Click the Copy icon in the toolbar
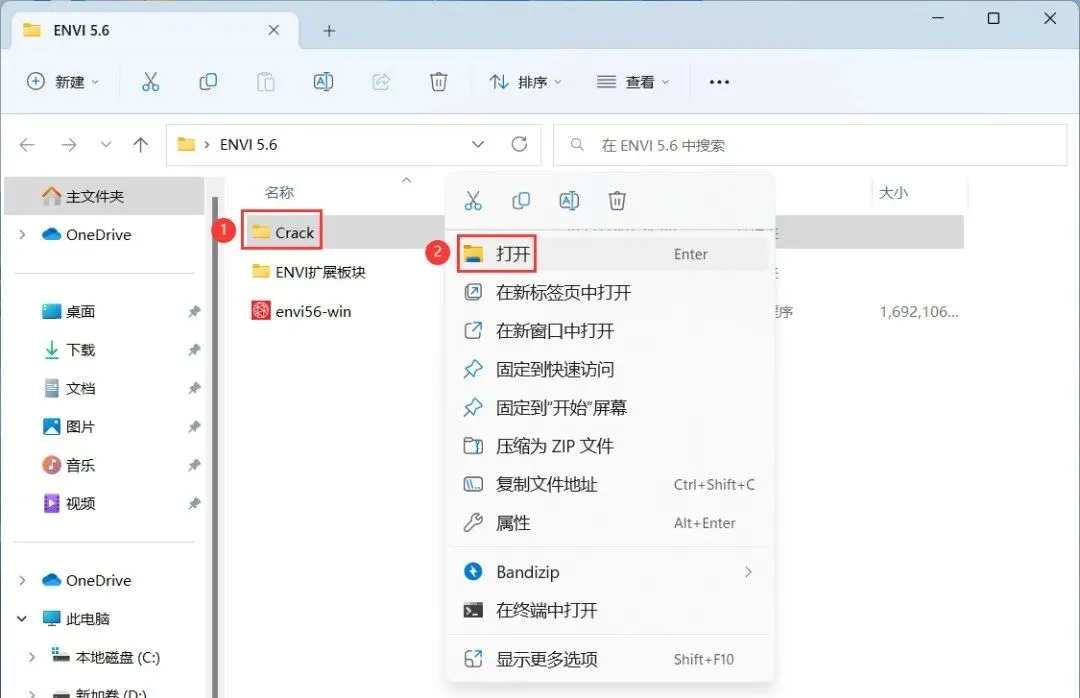The width and height of the screenshot is (1080, 698). (208, 82)
